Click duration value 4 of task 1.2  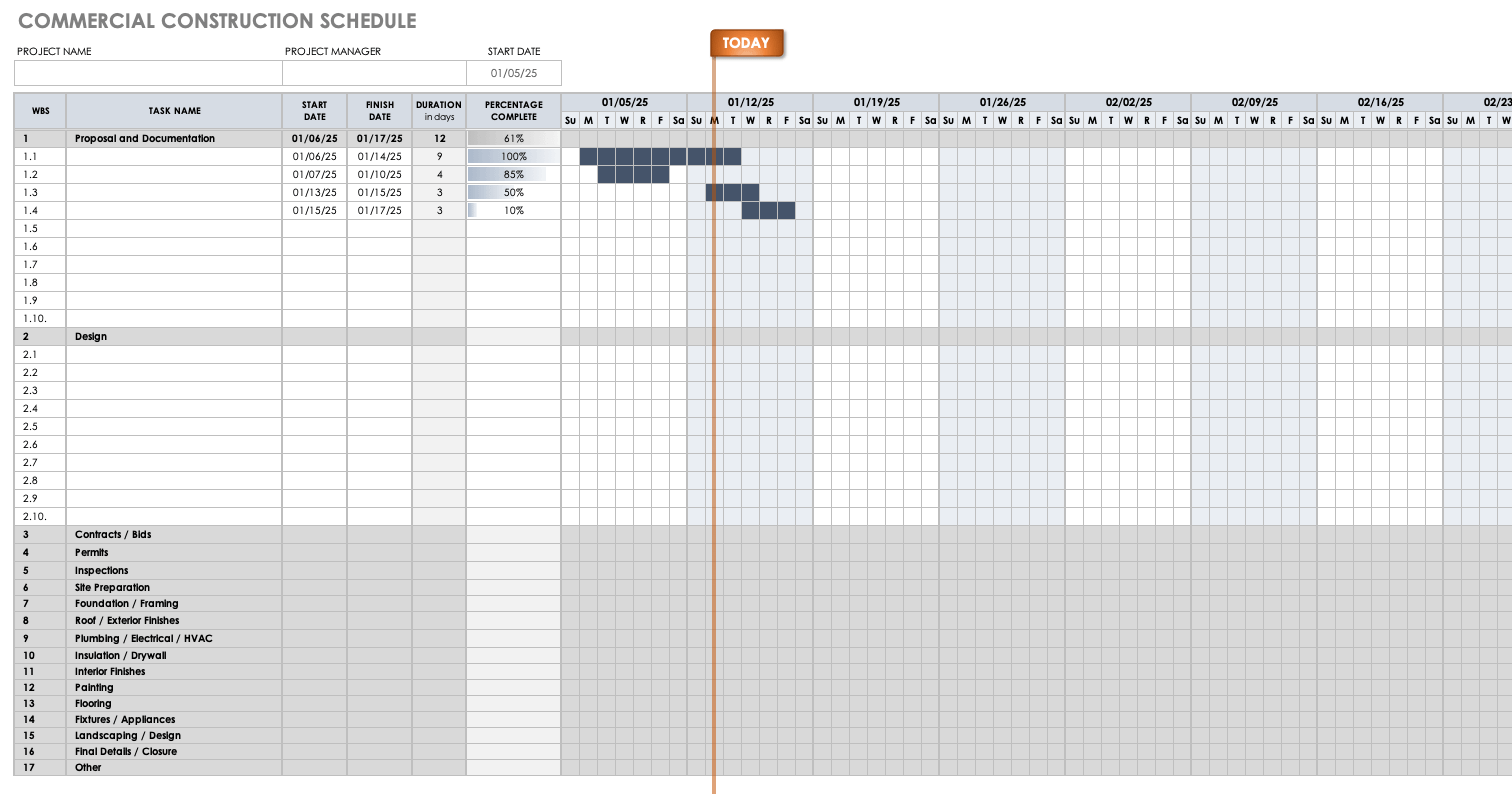point(439,175)
